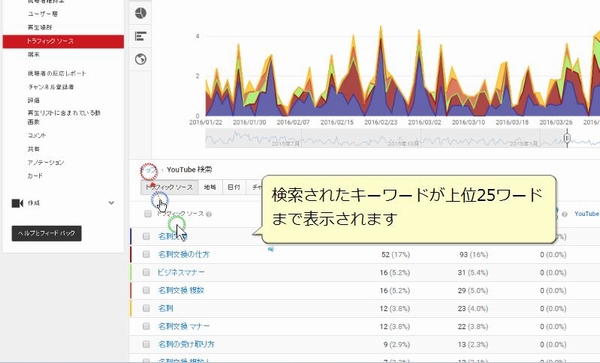Viewport: 600px width, 363px height.
Task: Select the トラフィック ソース dimension tab
Action: [170, 187]
